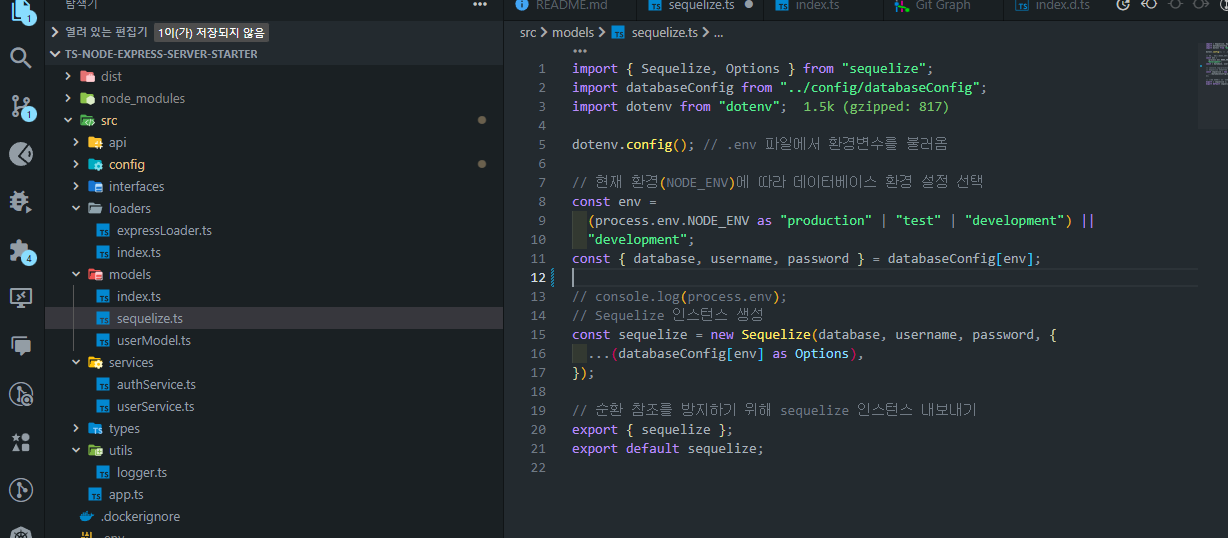
Task: Open the Remote Explorer monitor icon
Action: (21, 297)
